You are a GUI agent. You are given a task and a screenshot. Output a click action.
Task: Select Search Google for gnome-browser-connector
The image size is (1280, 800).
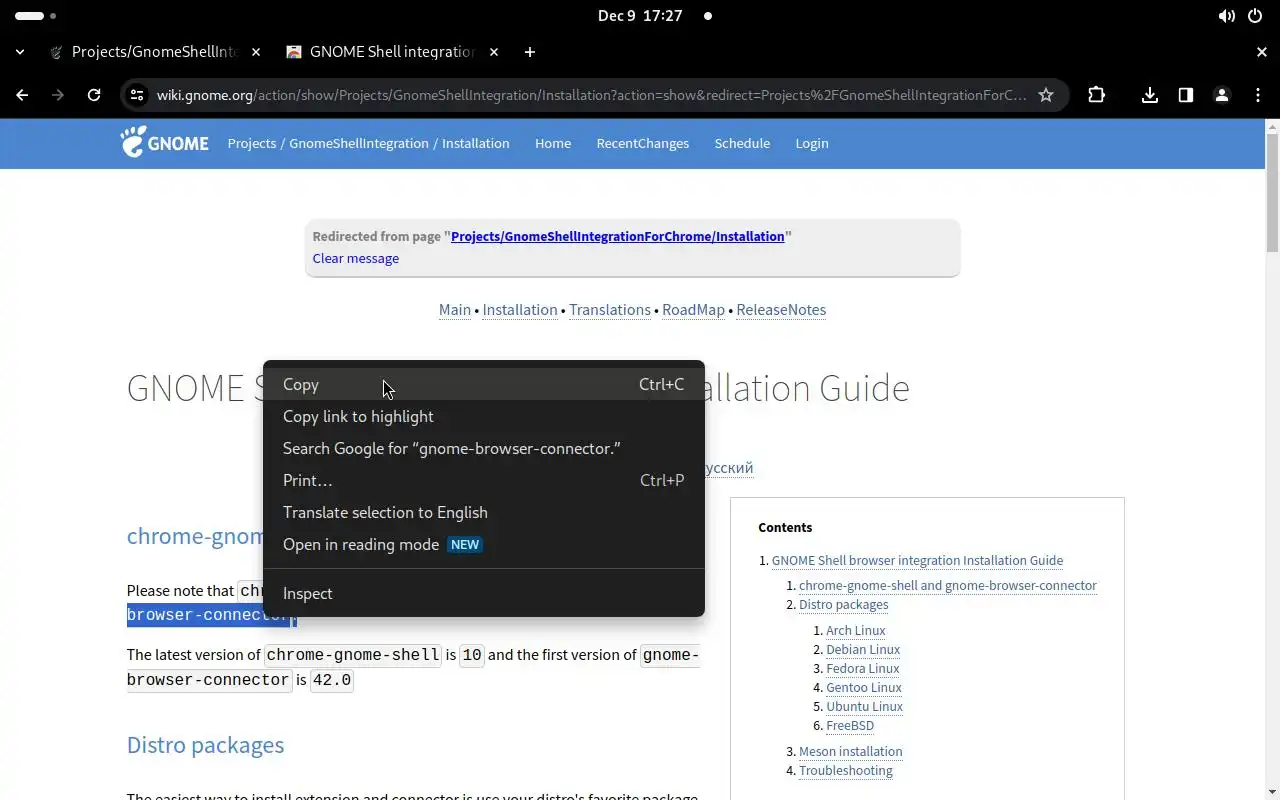(x=484, y=448)
